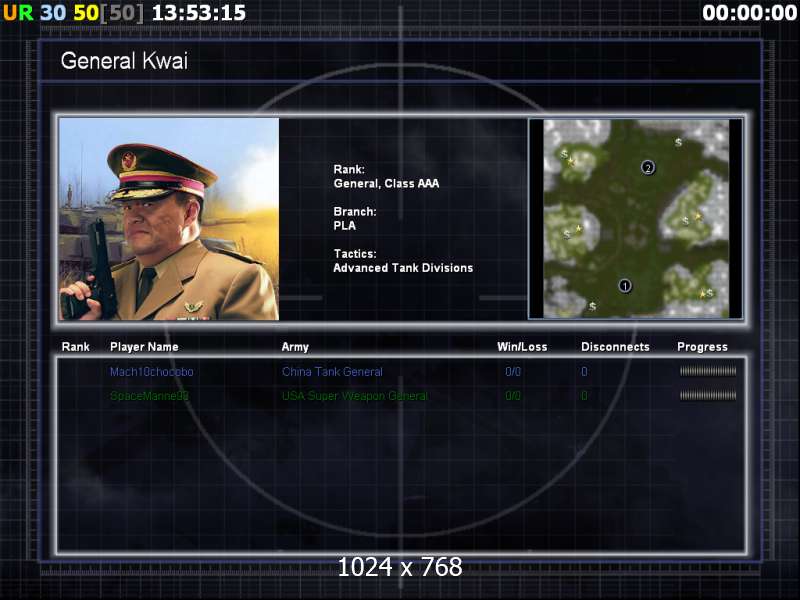Select the supply $ icon right of start position 2
The height and width of the screenshot is (600, 800).
tap(678, 142)
